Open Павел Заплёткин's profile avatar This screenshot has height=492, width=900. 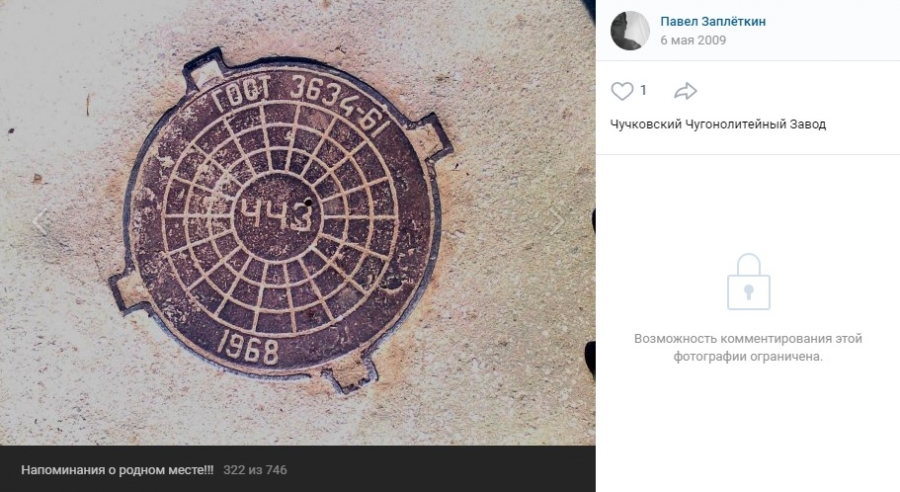pyautogui.click(x=630, y=30)
